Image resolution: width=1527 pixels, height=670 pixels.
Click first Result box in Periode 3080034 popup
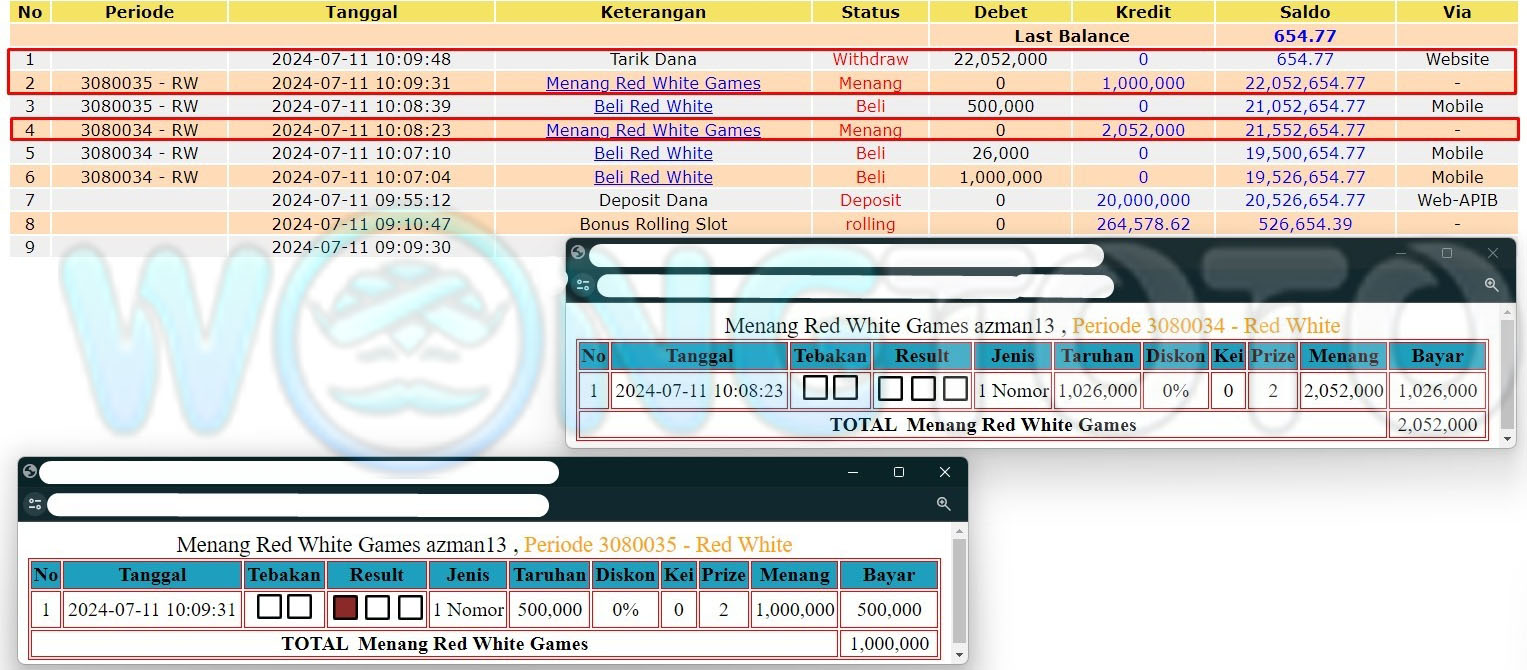point(890,388)
